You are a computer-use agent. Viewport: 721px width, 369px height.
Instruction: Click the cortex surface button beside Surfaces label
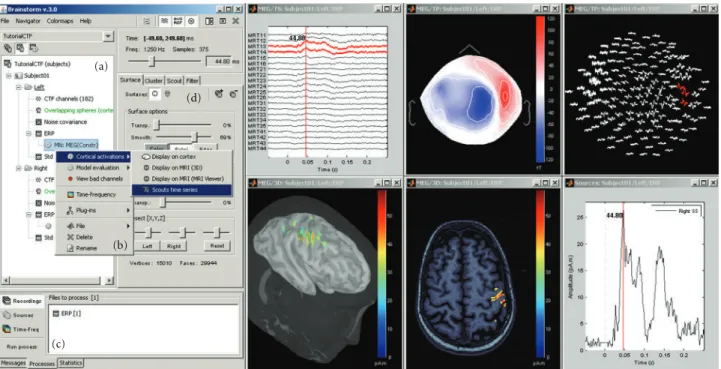coord(155,93)
